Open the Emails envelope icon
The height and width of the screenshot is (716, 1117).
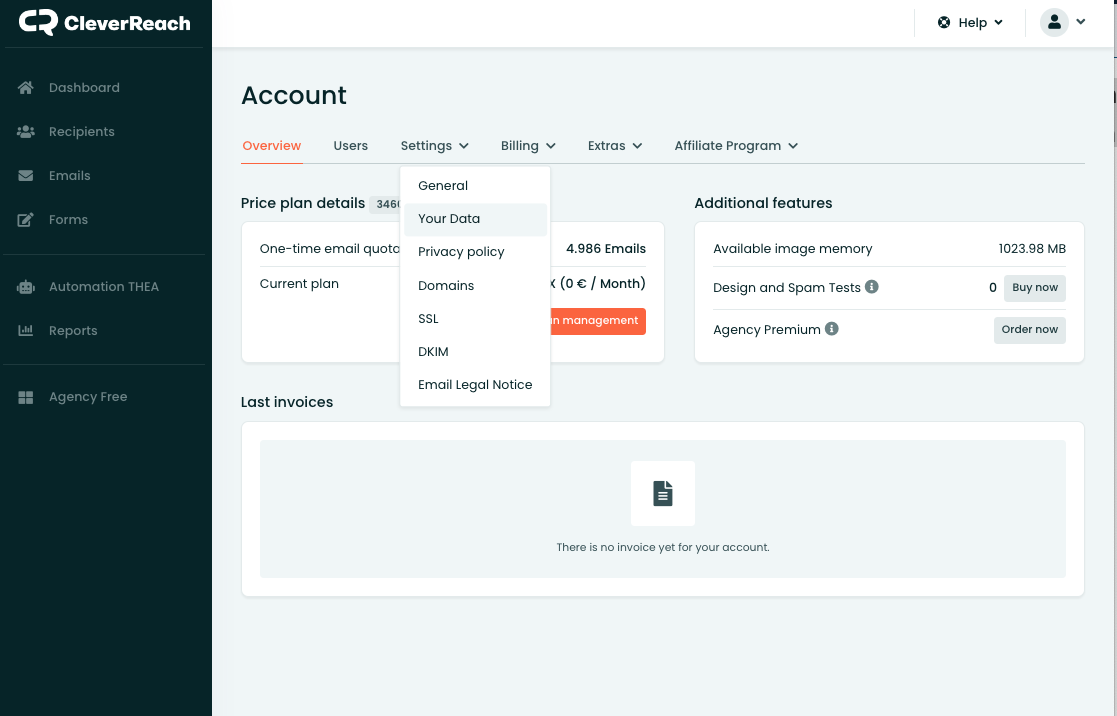coord(24,175)
